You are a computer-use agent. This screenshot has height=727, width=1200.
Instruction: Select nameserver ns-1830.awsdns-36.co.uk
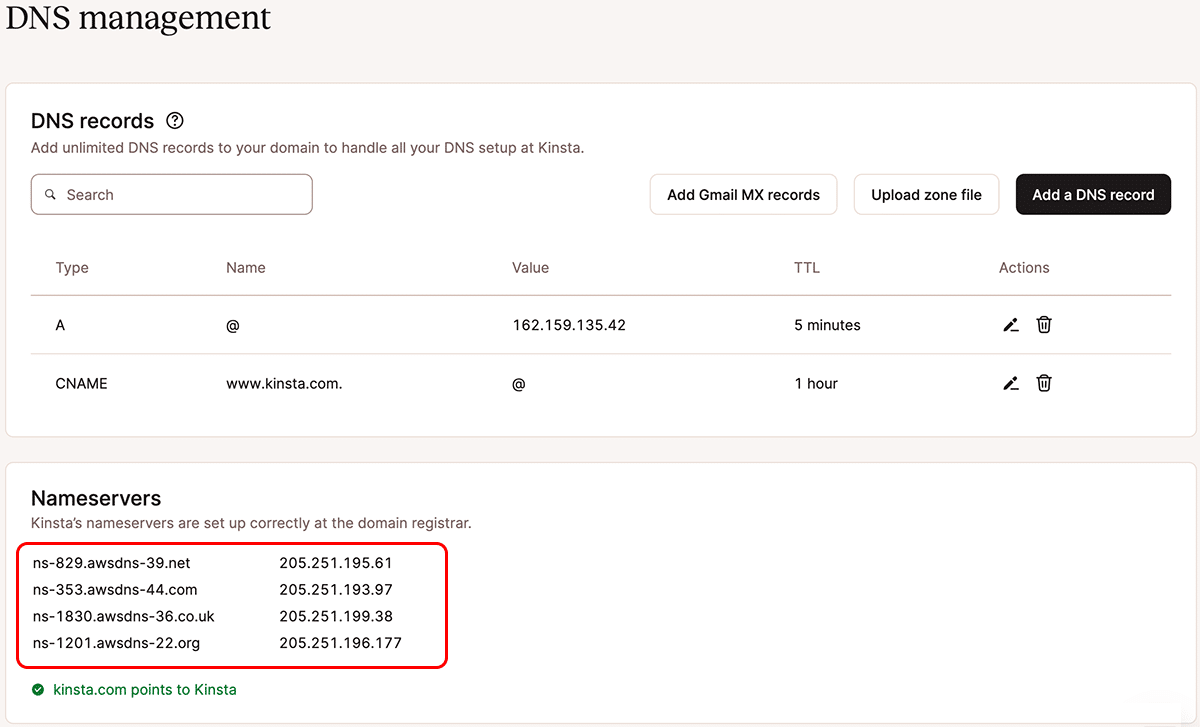point(123,616)
